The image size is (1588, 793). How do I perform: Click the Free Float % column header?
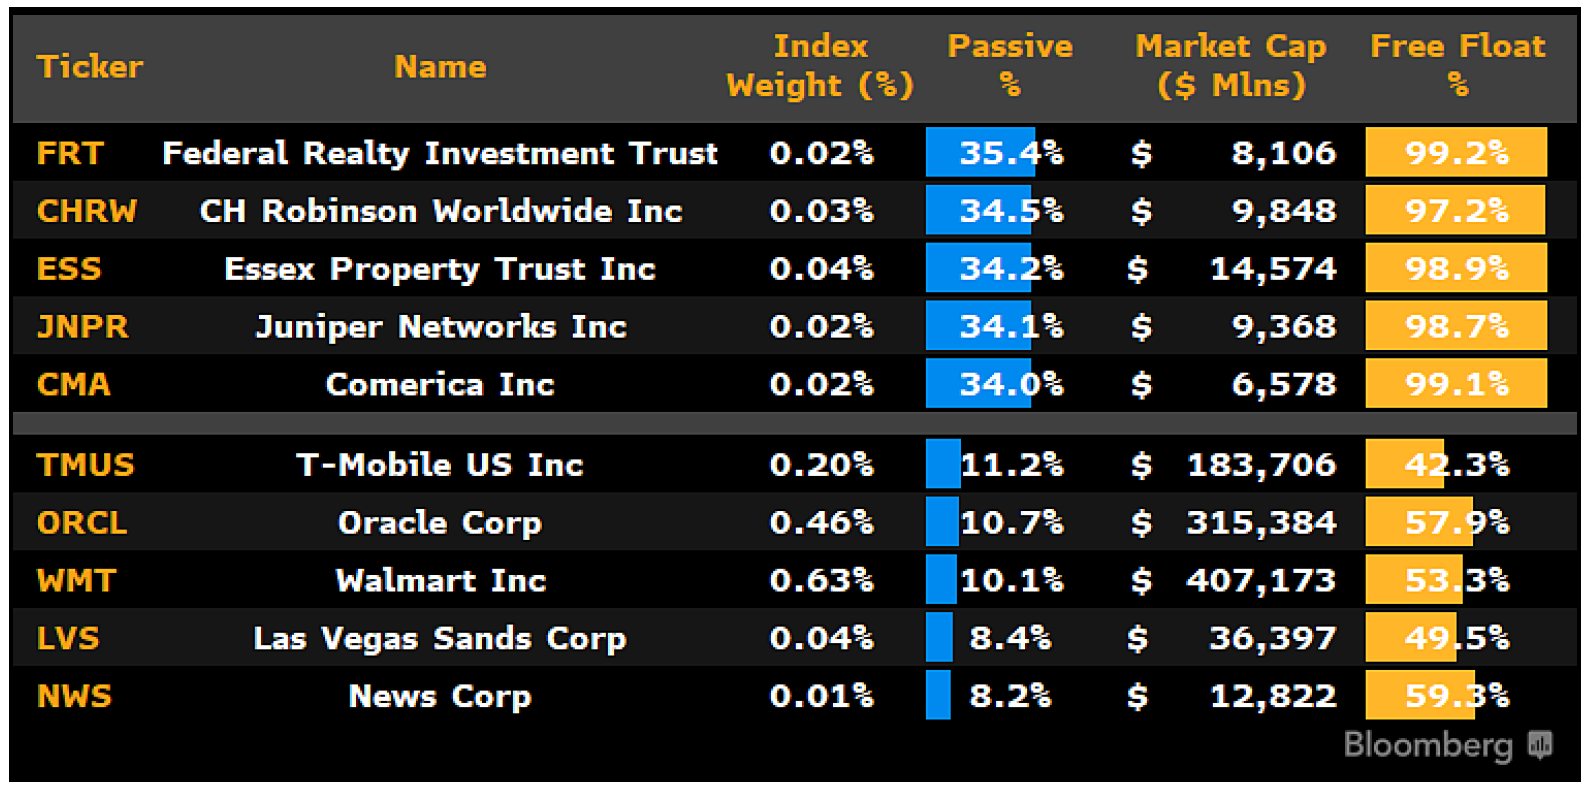(1457, 66)
